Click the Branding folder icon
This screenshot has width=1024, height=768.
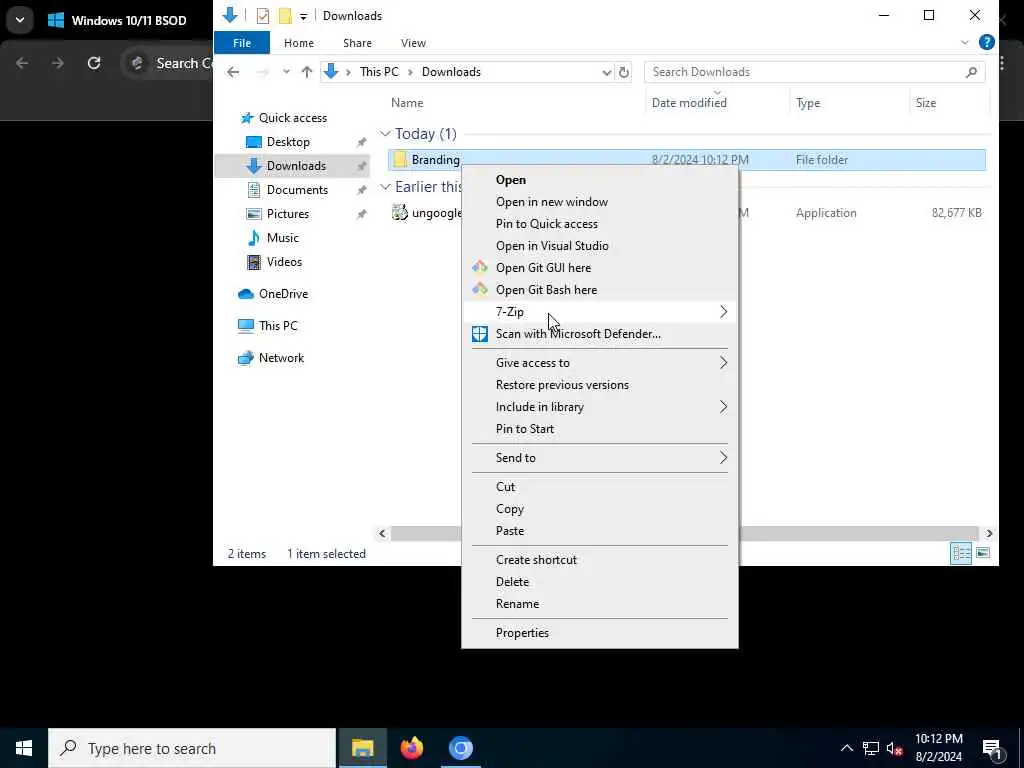pos(400,159)
